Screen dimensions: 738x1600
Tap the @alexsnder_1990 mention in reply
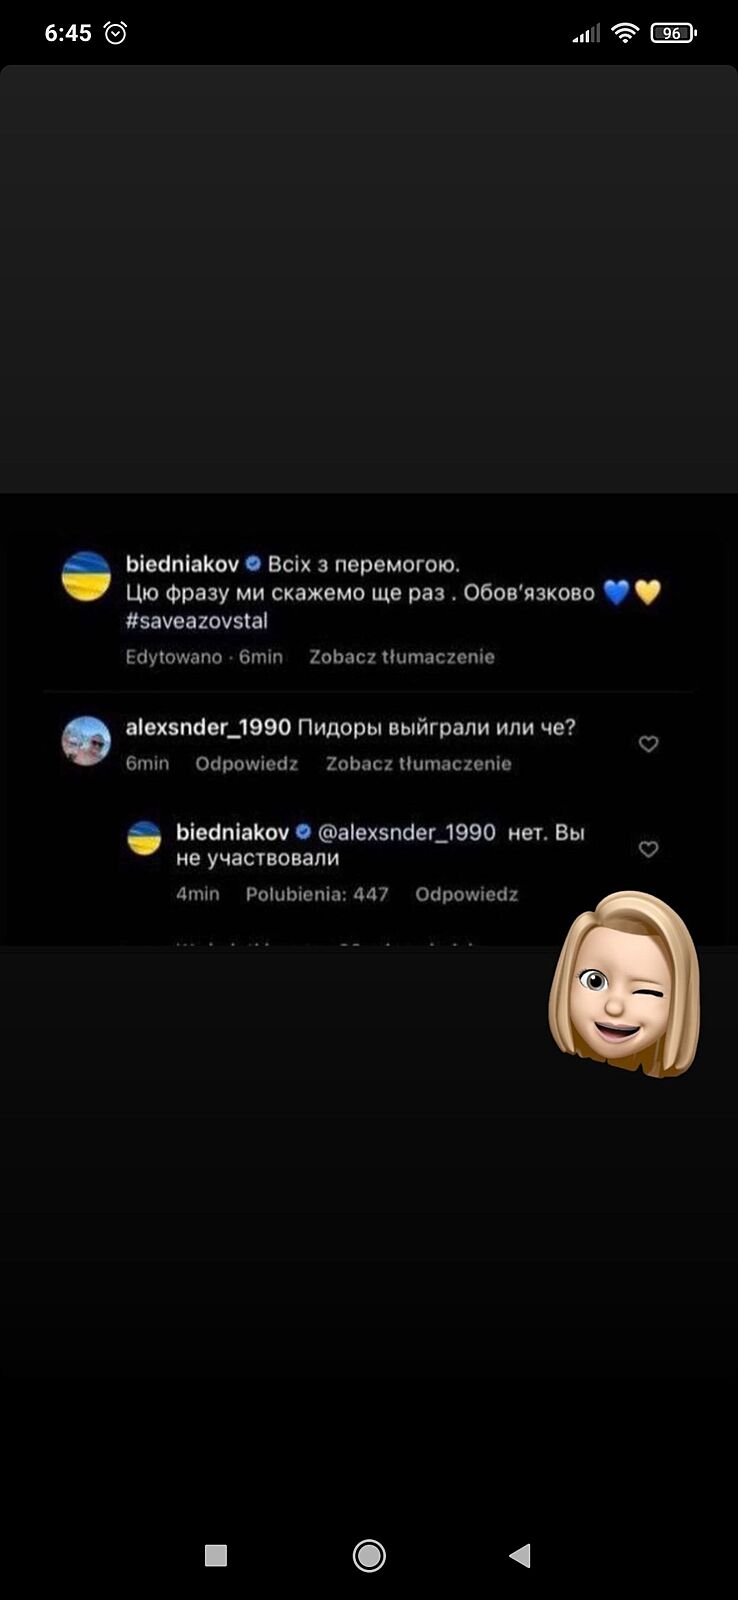point(406,832)
